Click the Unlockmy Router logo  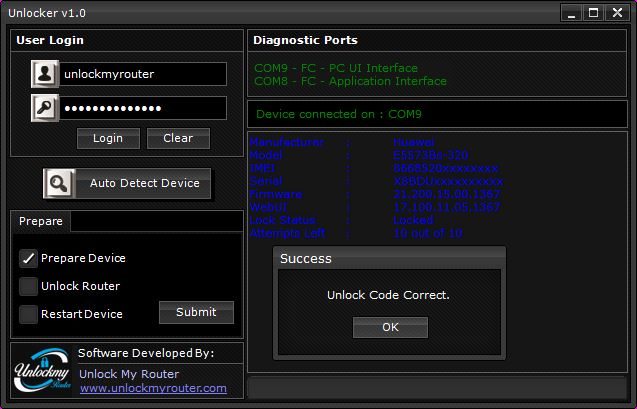42,370
